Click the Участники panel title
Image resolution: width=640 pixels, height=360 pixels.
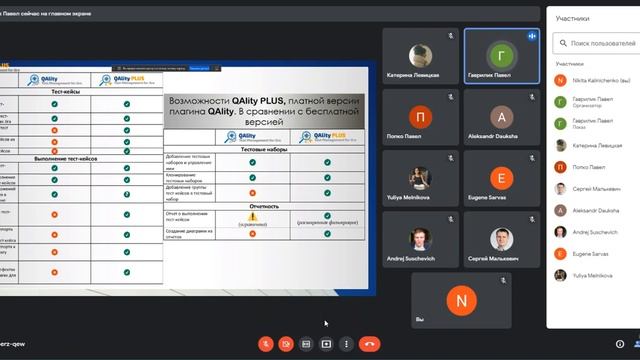pyautogui.click(x=572, y=19)
